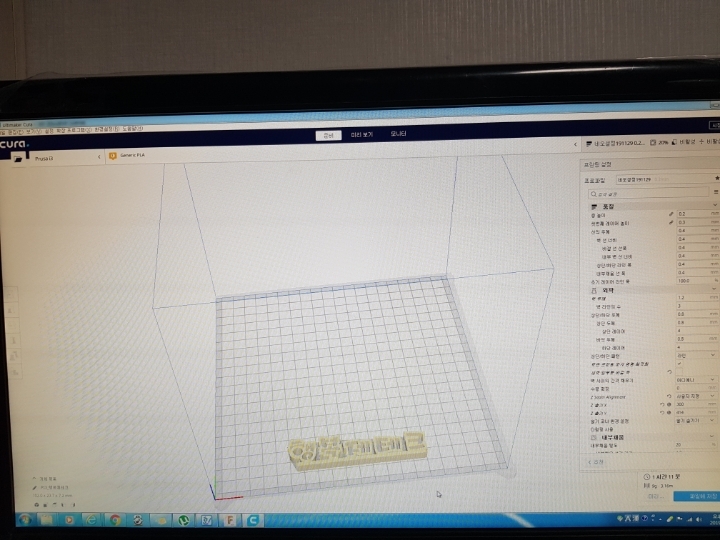This screenshot has height=540, width=720.
Task: Click the volume icon in system tray
Action: tap(698, 519)
